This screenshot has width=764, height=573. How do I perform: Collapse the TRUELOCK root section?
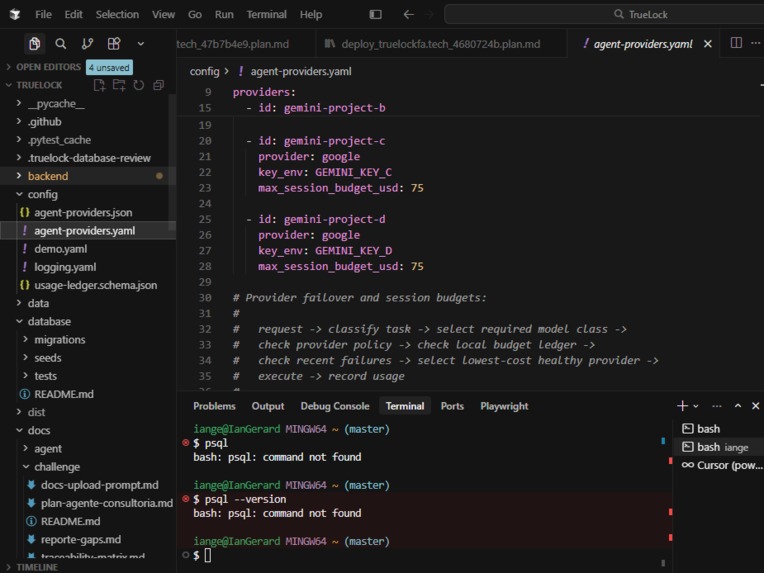[x=39, y=85]
